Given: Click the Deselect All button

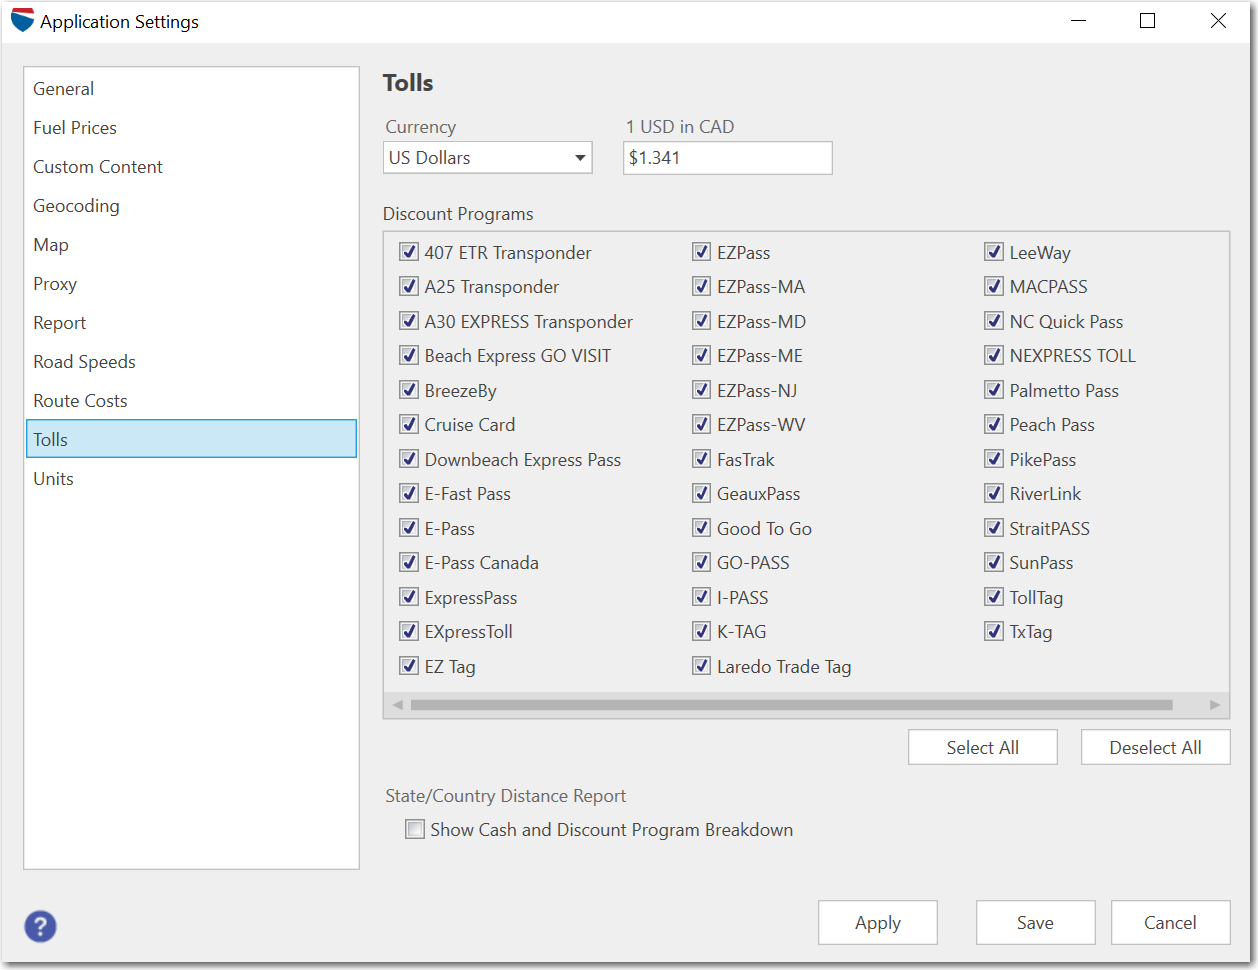Looking at the screenshot, I should tap(1156, 748).
